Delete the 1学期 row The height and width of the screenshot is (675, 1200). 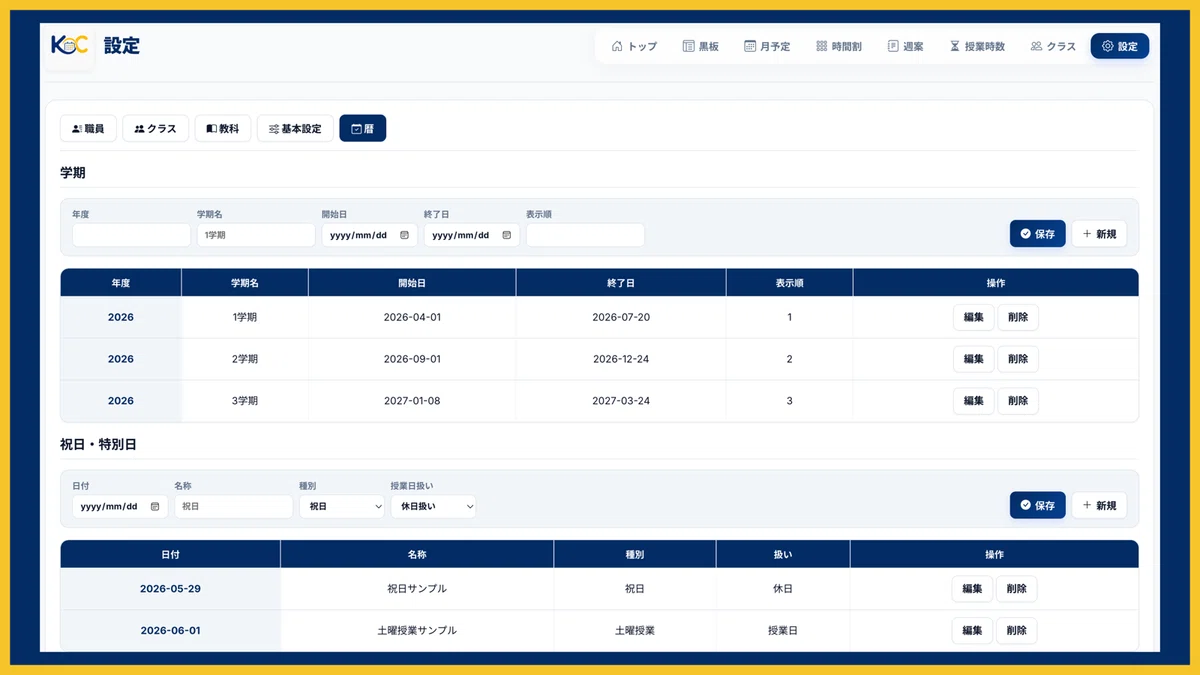[x=1018, y=317]
